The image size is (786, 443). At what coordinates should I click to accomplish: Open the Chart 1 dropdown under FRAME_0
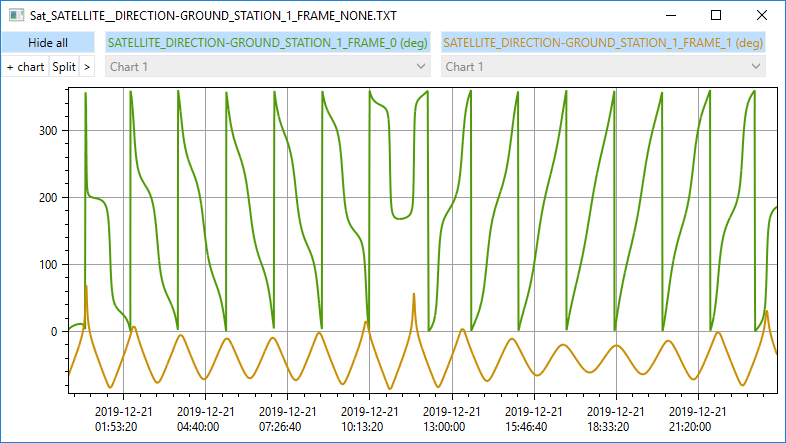(268, 67)
